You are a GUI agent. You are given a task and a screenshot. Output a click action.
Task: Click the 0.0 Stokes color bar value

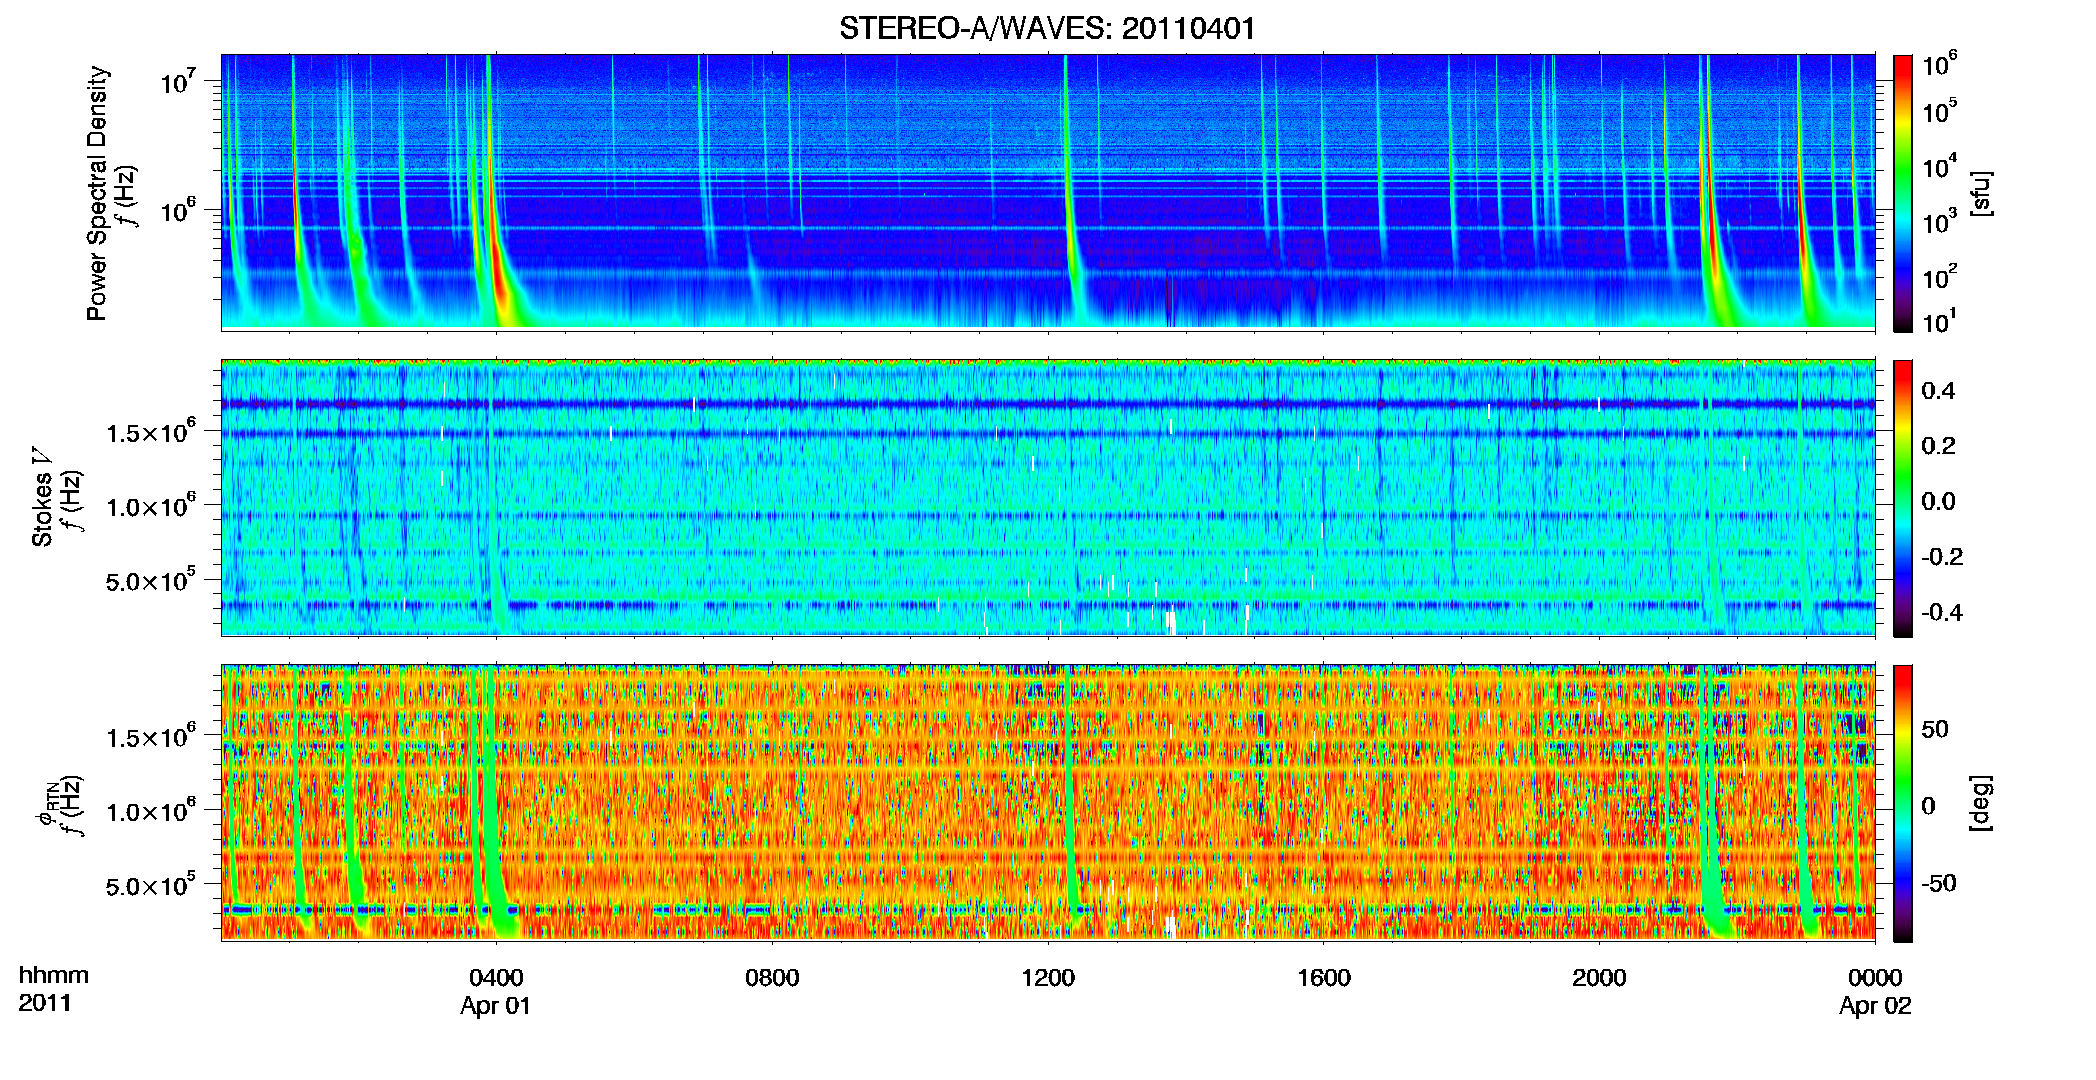pyautogui.click(x=1938, y=501)
